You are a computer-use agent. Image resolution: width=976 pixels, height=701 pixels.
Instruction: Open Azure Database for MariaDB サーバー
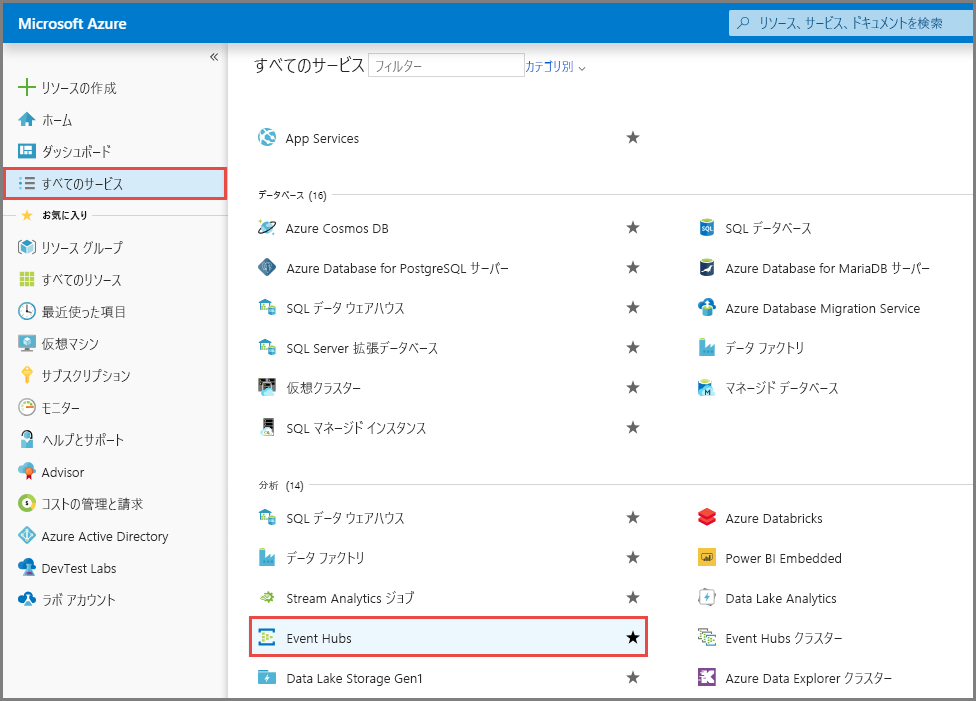coord(827,268)
